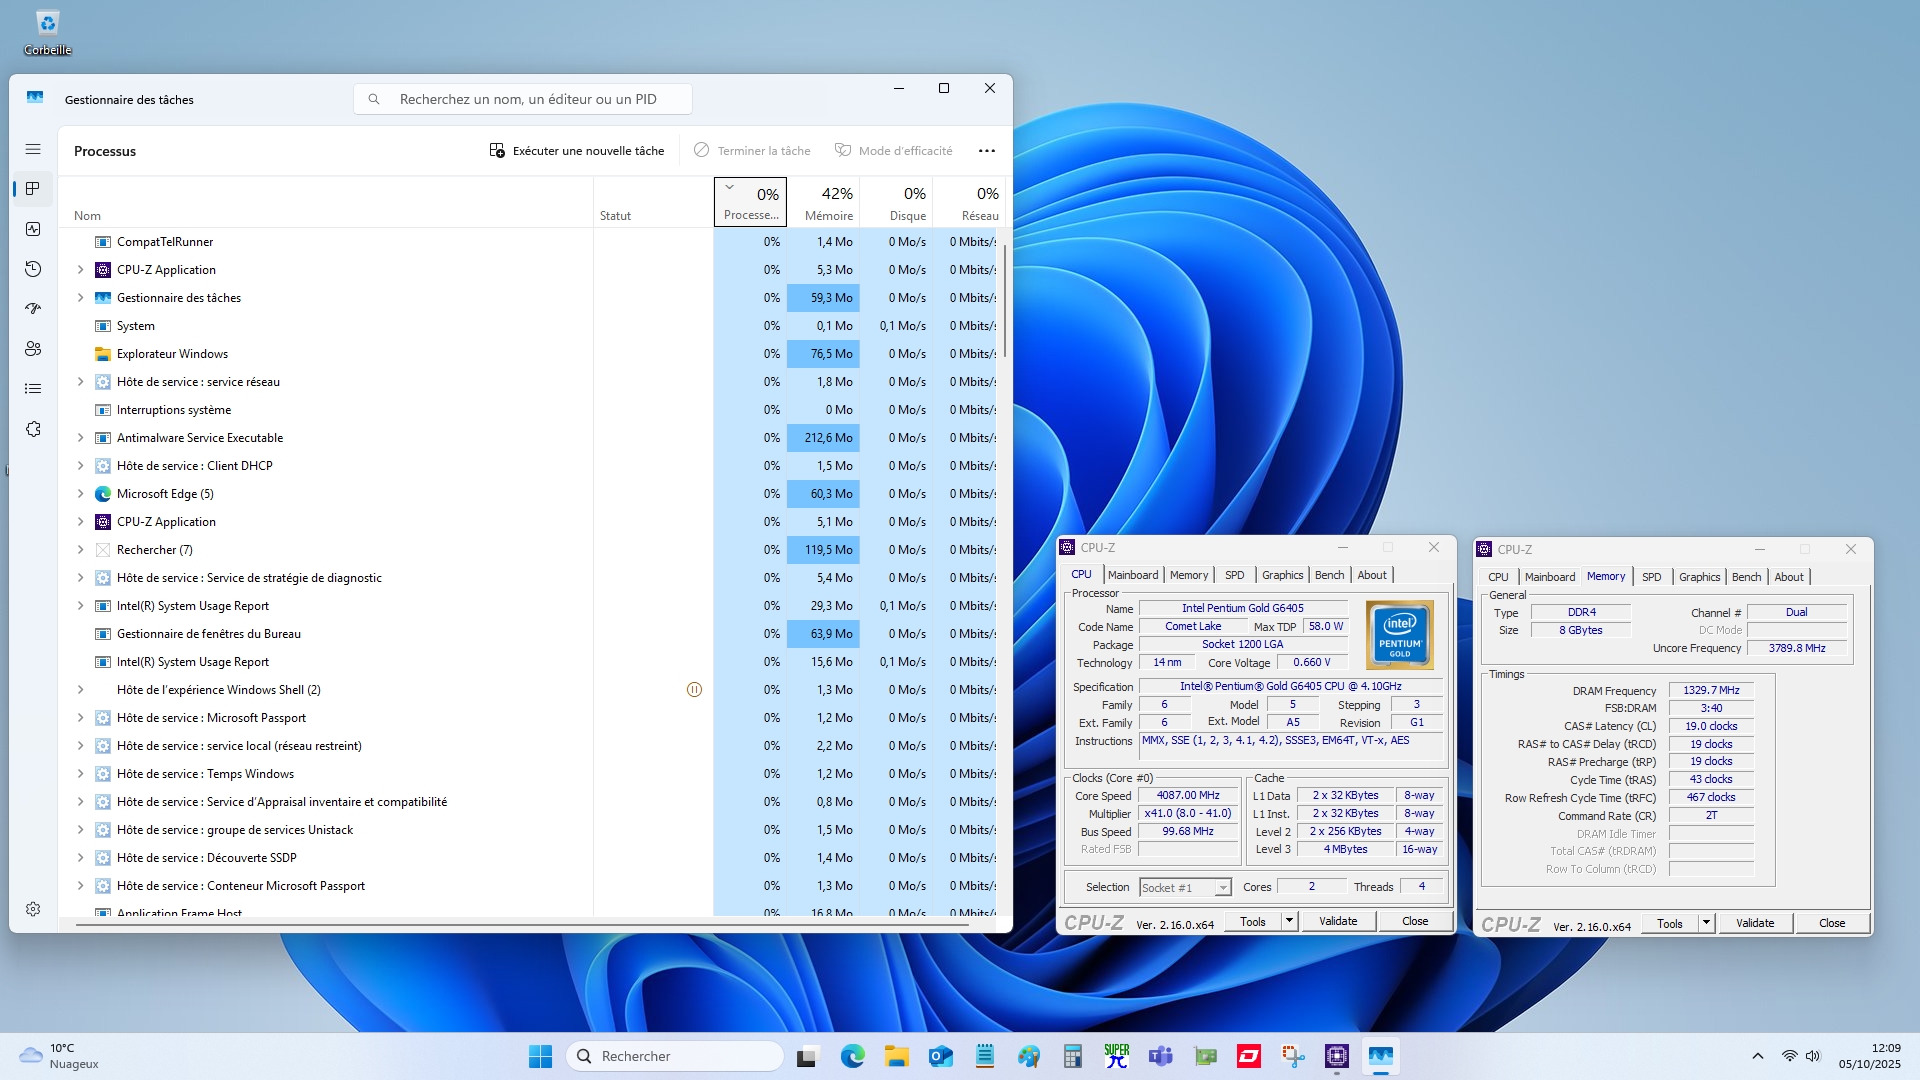
Task: Open Tools dropdown arrow in CPU-Z
Action: pyautogui.click(x=1289, y=921)
